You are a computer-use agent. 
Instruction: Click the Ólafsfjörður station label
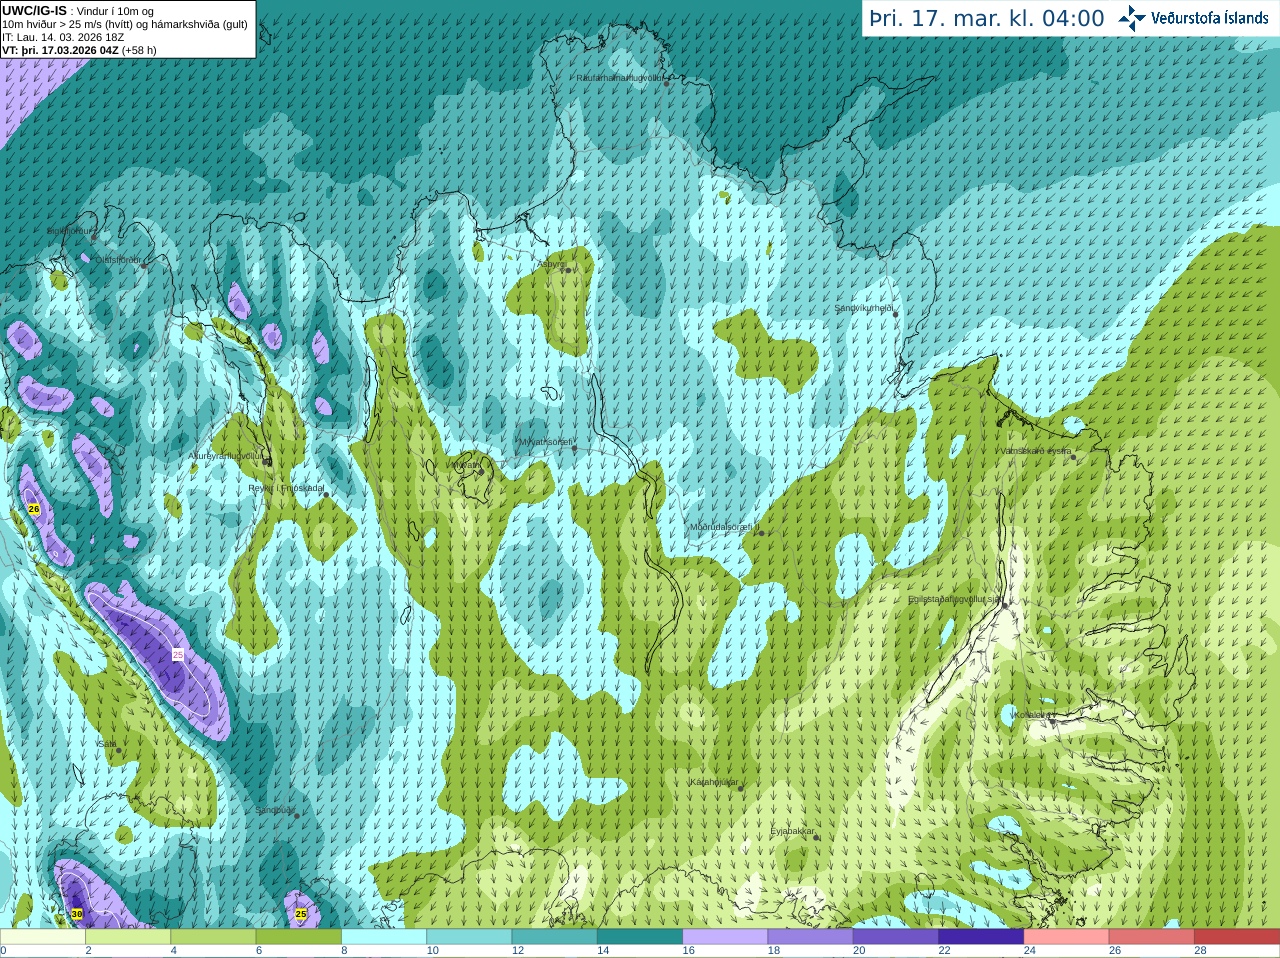tap(118, 260)
